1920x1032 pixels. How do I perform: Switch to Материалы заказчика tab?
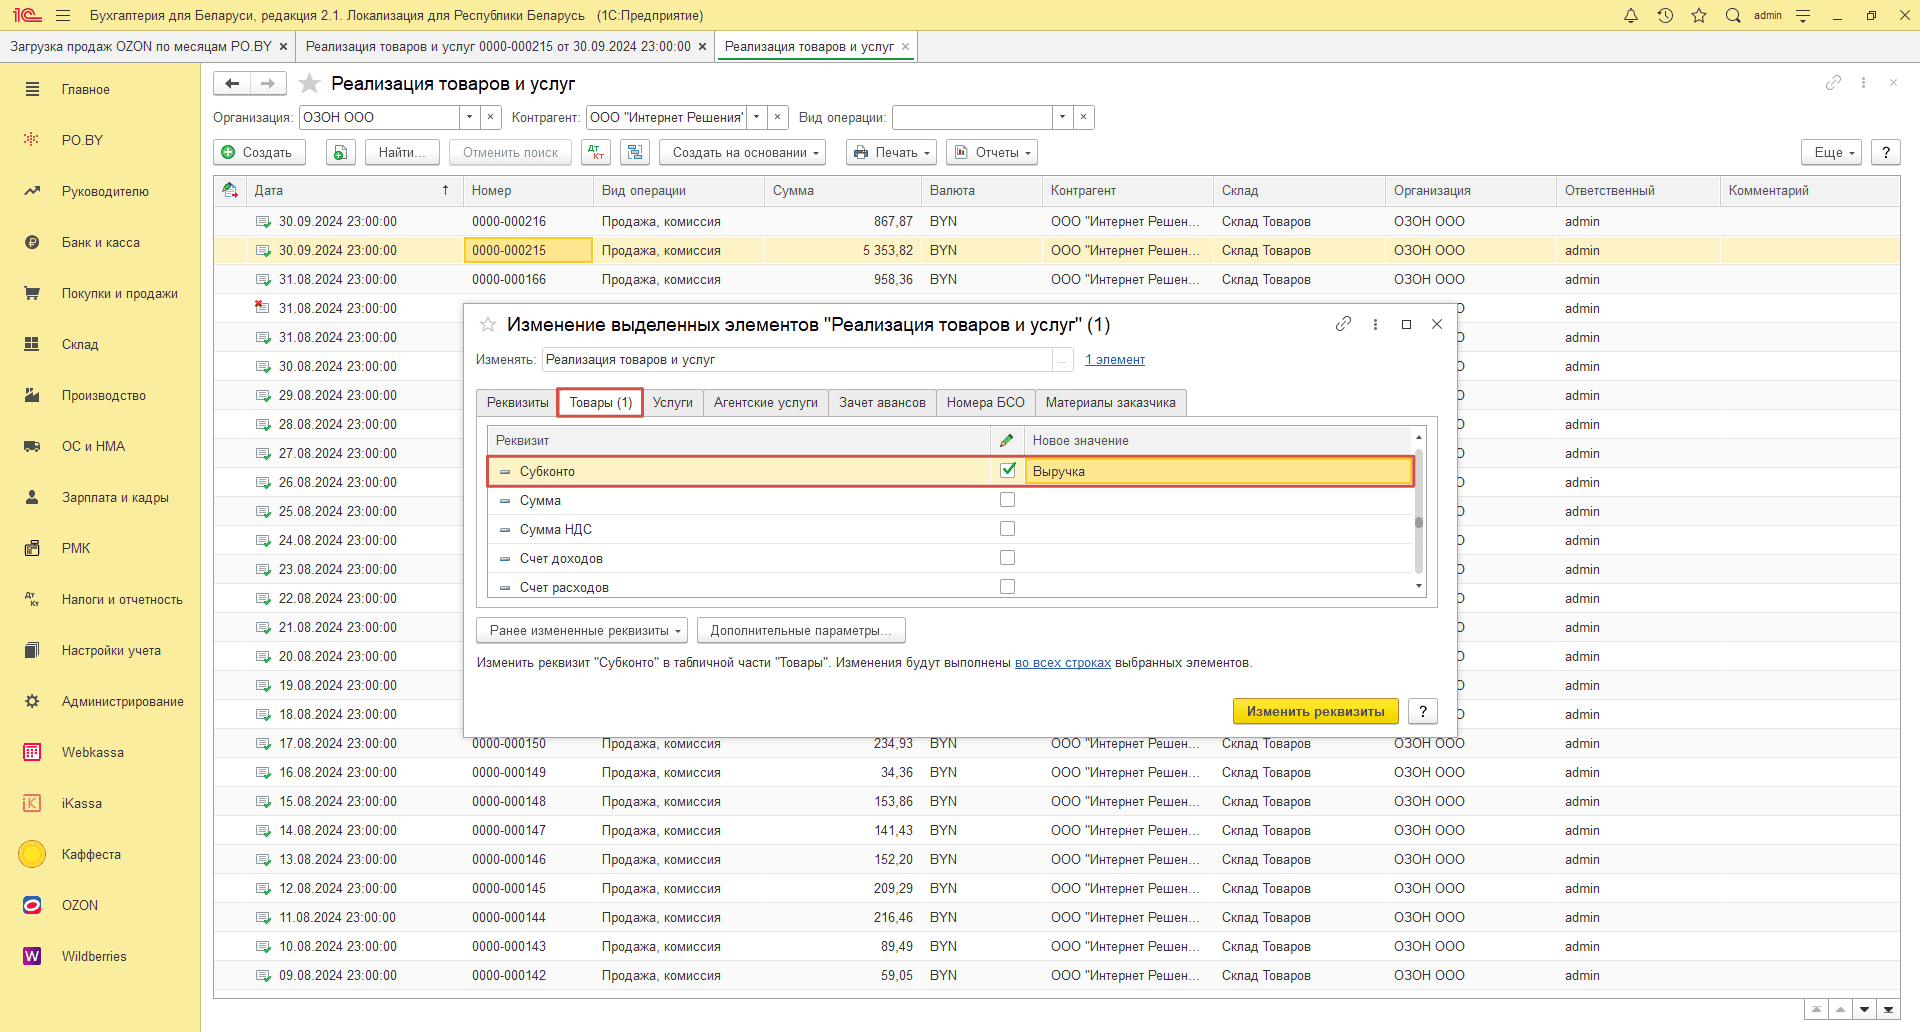pyautogui.click(x=1111, y=402)
